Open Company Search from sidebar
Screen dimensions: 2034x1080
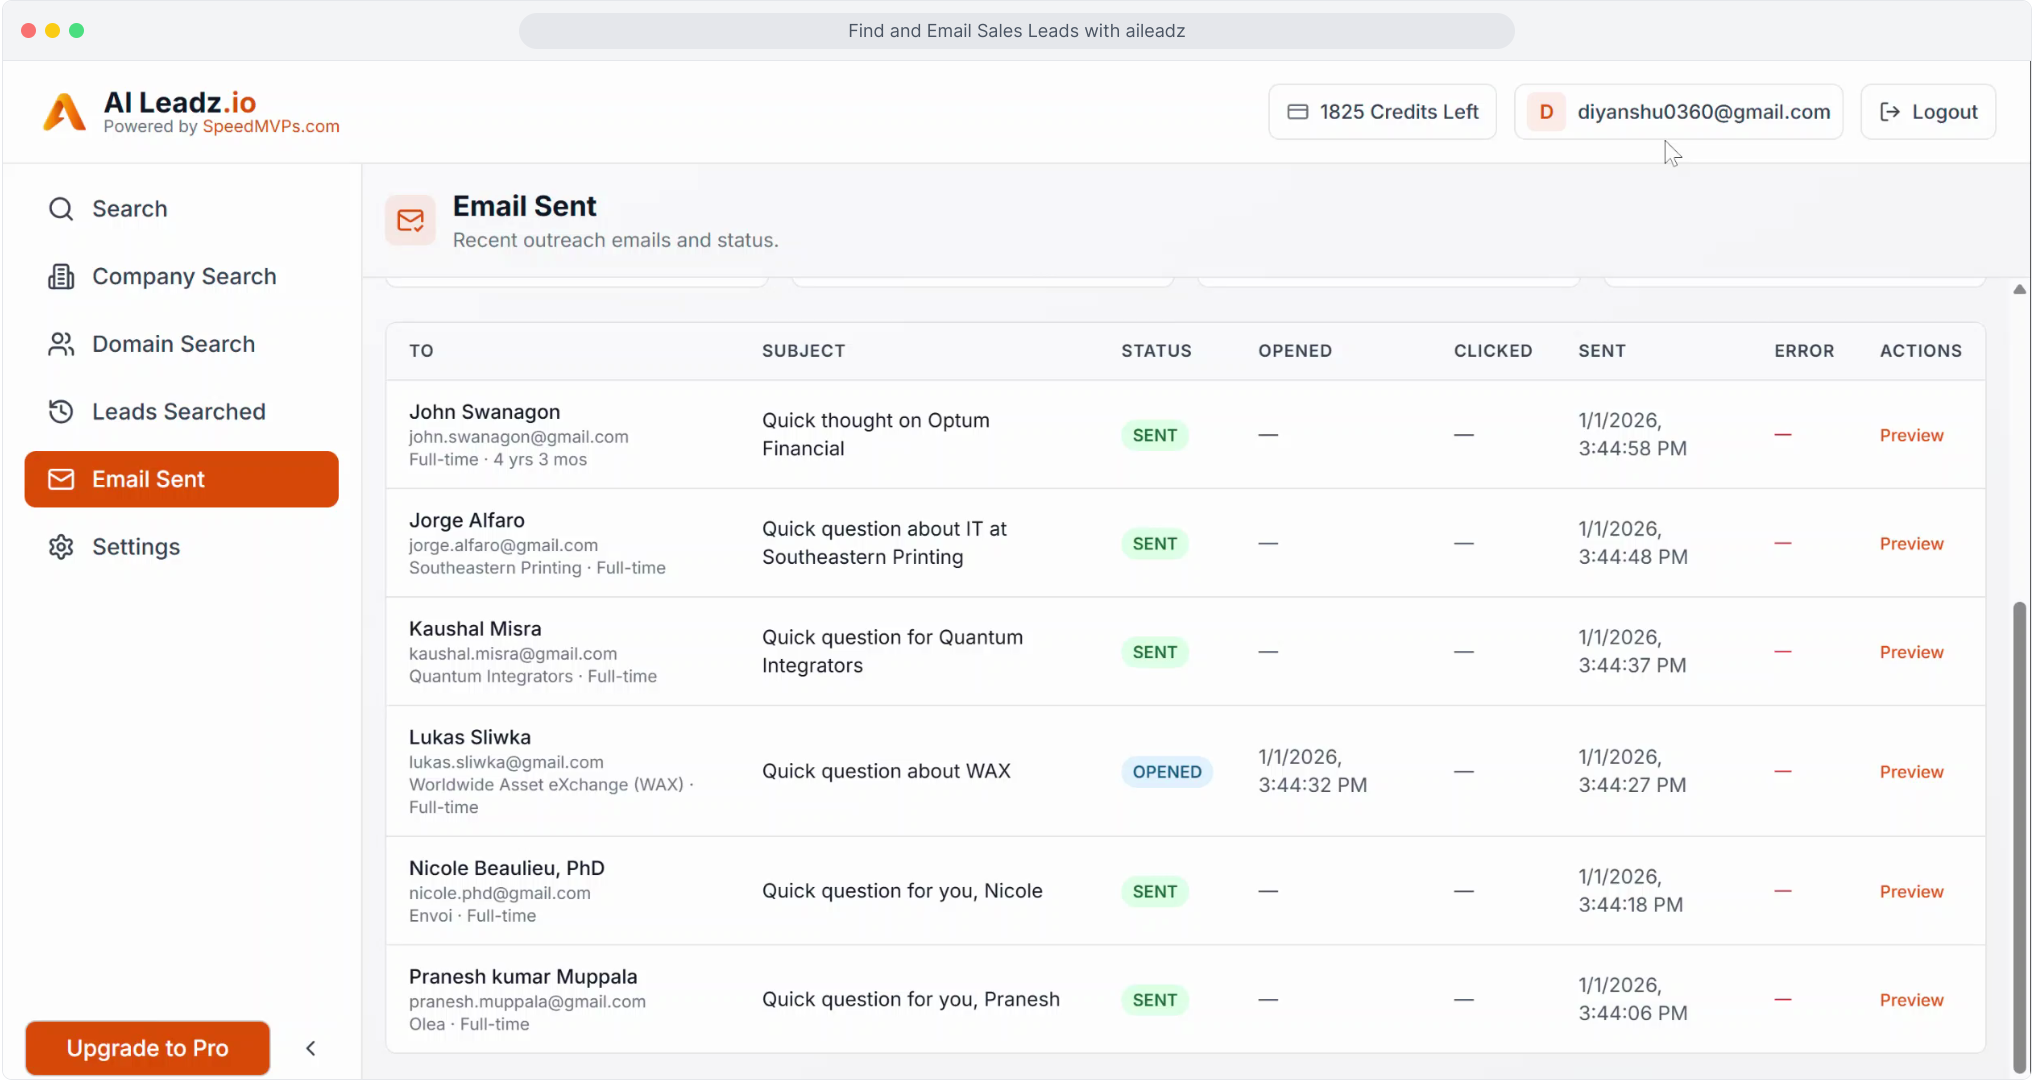pyautogui.click(x=184, y=277)
